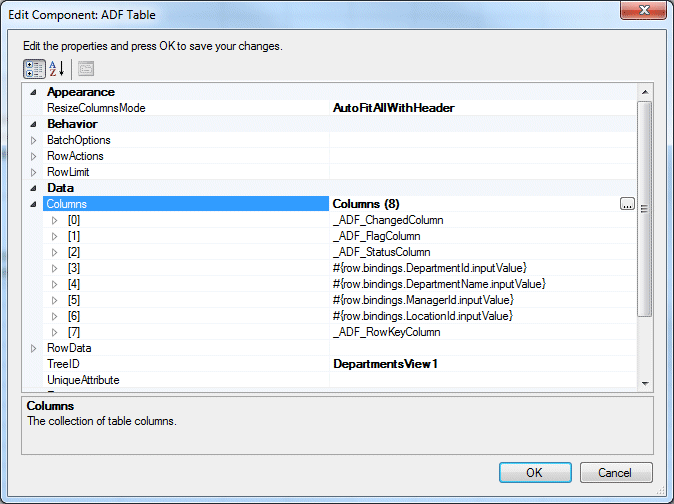Switch to Categorized property view
The image size is (674, 504).
click(34, 69)
